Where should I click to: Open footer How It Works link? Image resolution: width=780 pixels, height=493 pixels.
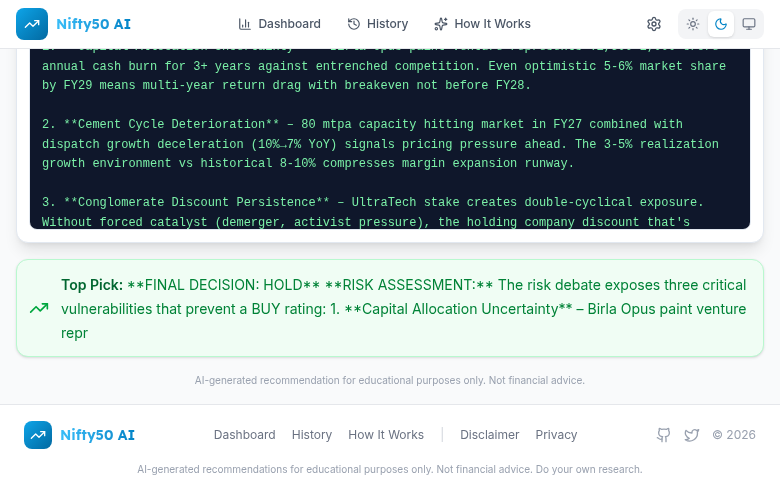[385, 435]
